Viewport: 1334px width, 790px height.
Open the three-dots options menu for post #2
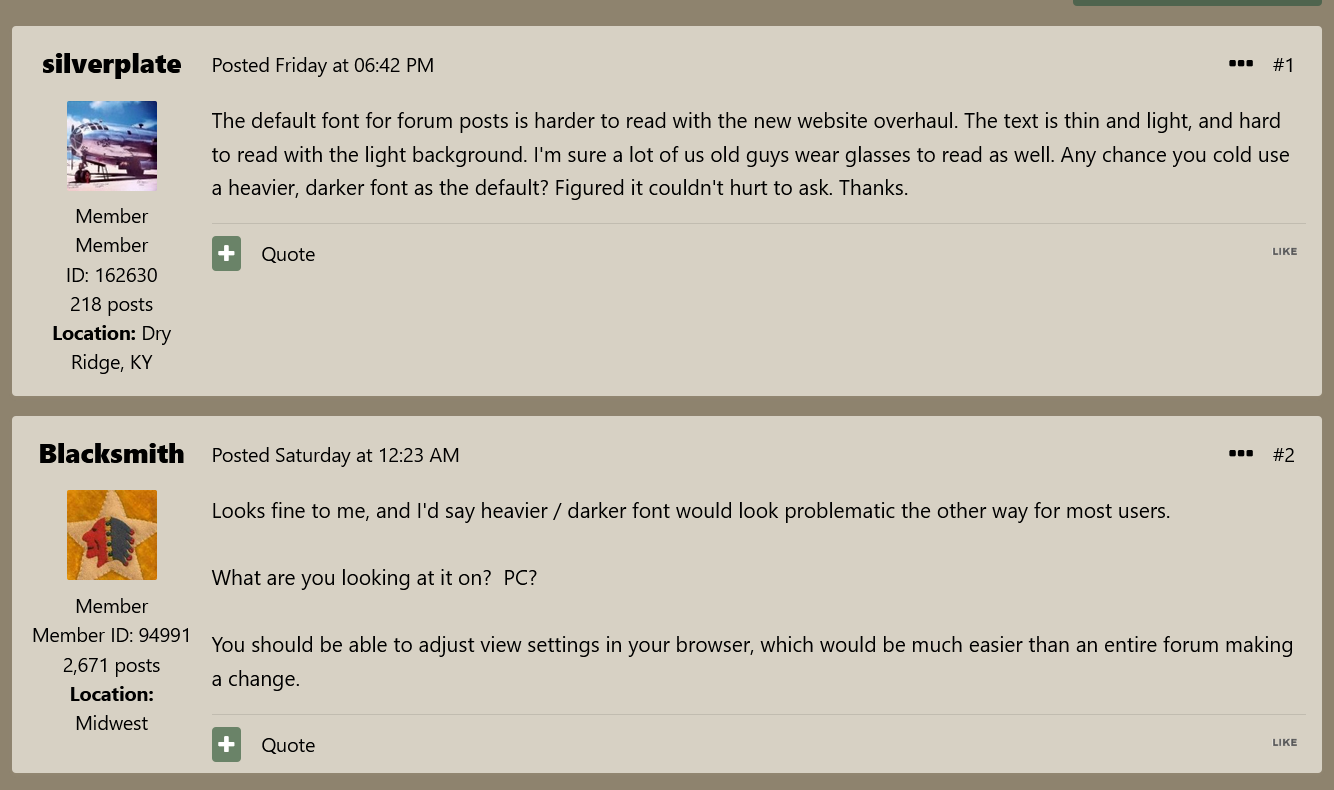click(1241, 454)
